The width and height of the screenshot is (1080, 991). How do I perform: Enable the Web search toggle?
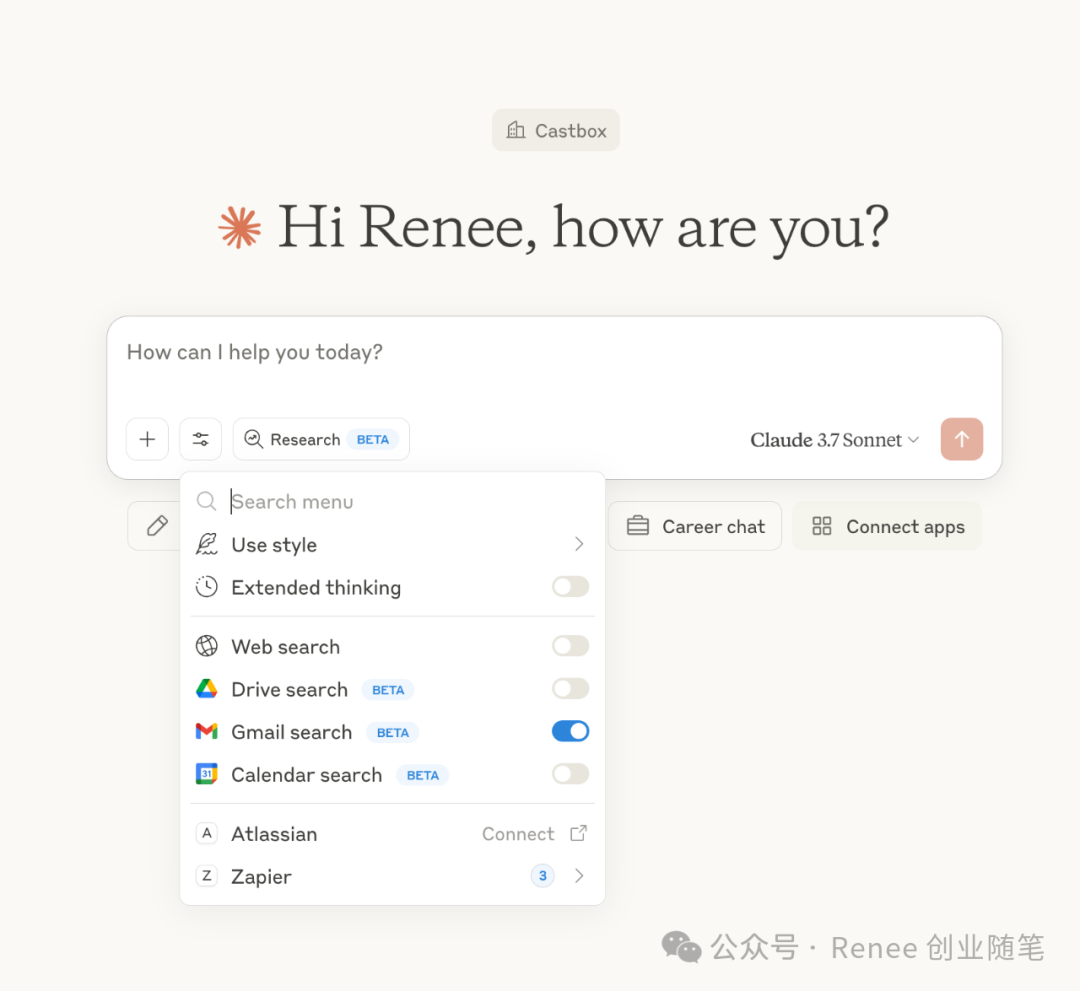point(570,646)
